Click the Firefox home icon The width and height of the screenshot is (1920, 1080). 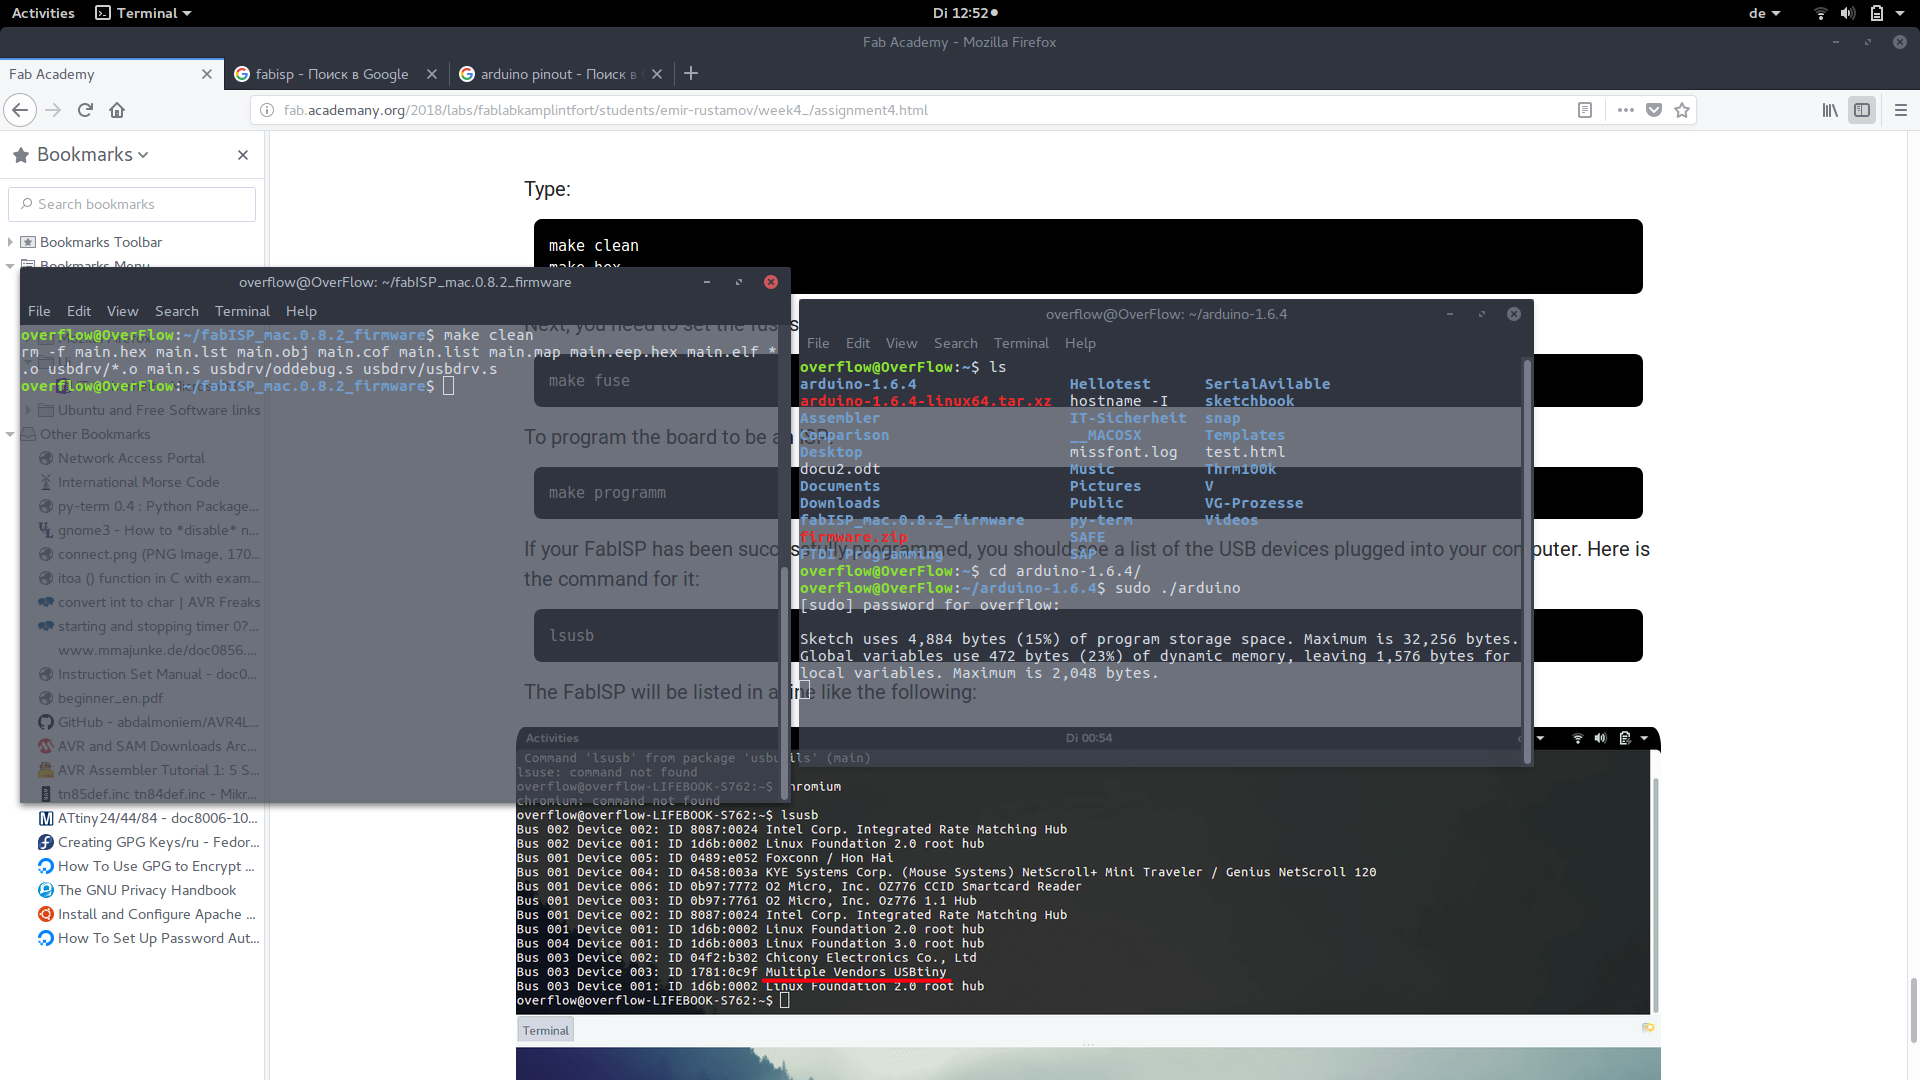[117, 110]
